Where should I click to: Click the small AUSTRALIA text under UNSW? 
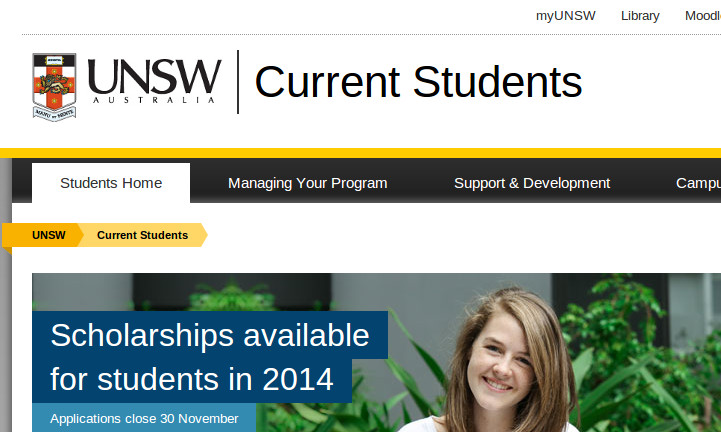point(155,101)
